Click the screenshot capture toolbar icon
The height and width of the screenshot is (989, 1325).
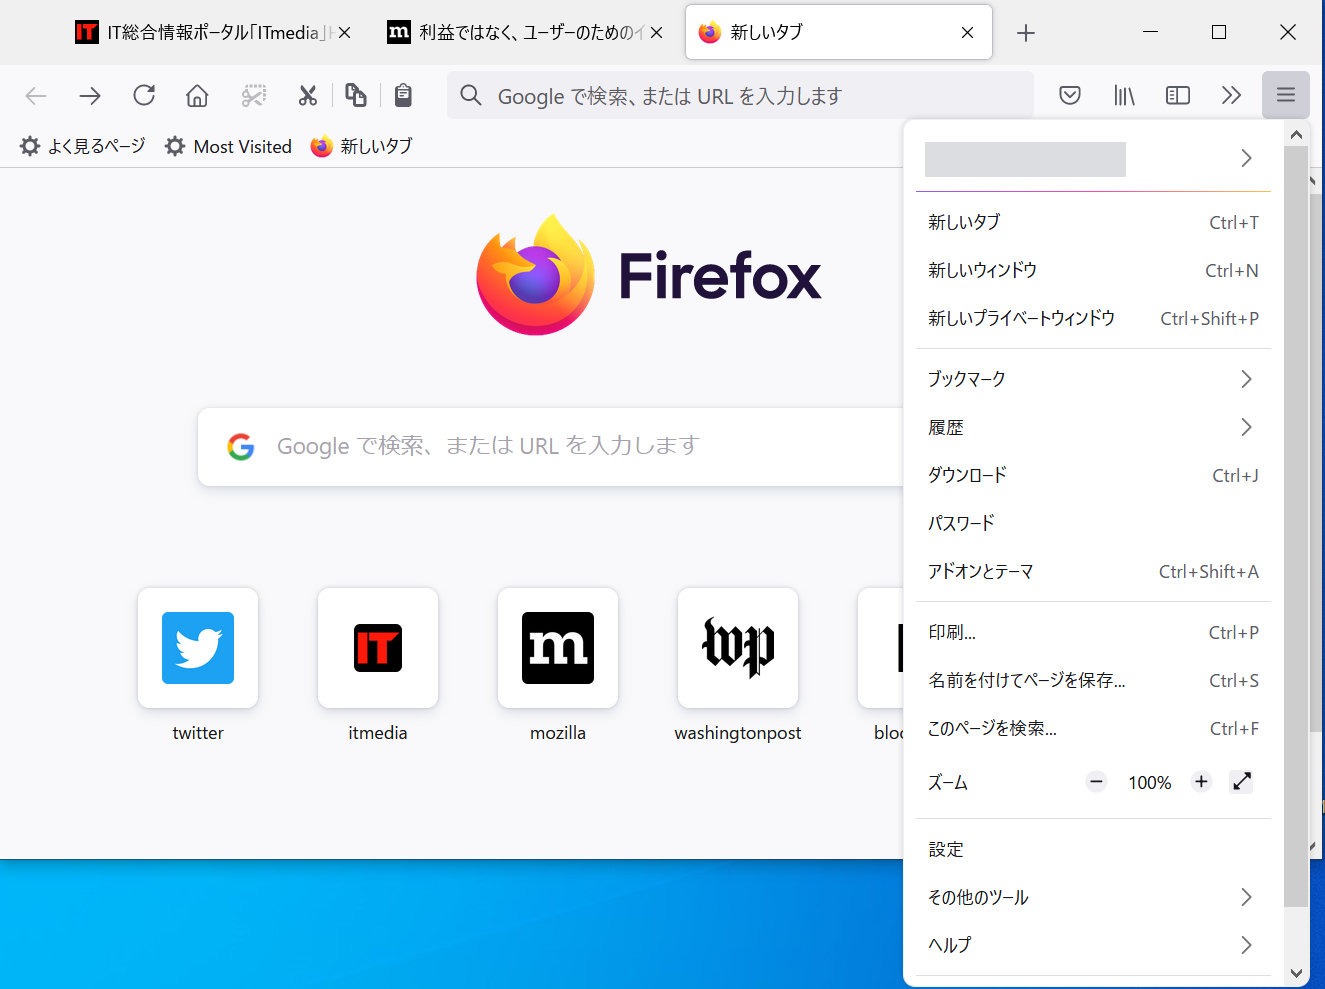pos(254,96)
